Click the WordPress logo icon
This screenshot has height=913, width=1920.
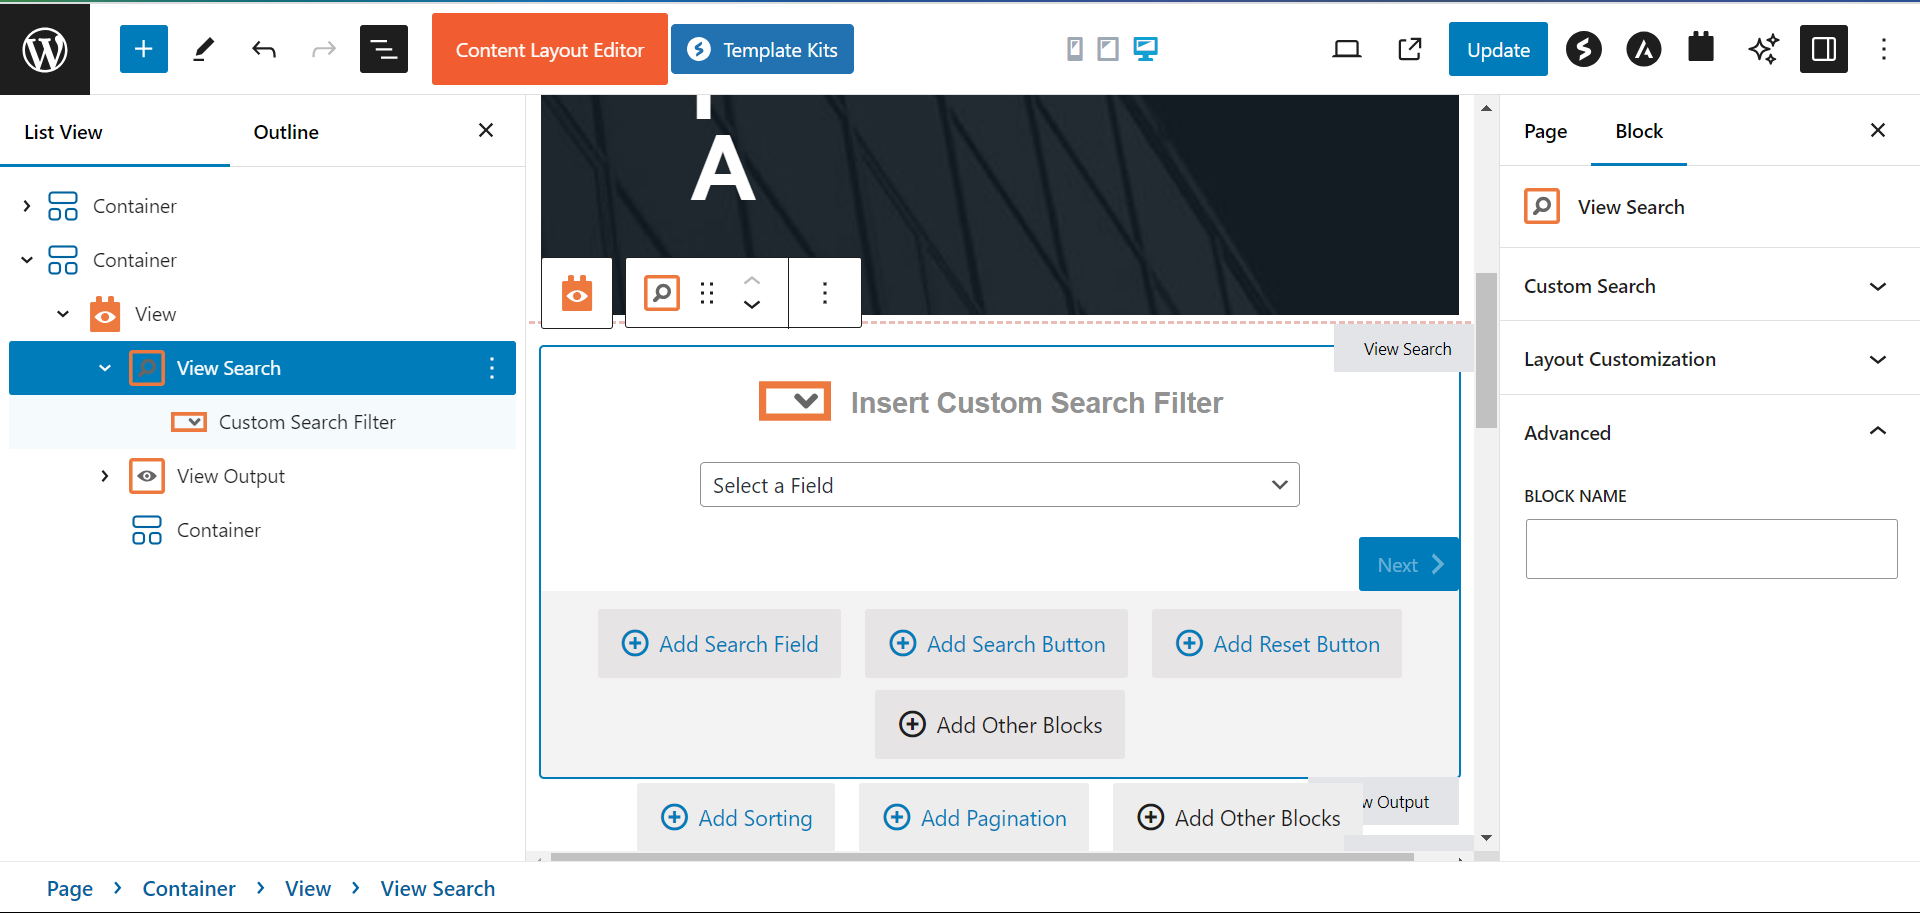pyautogui.click(x=45, y=49)
